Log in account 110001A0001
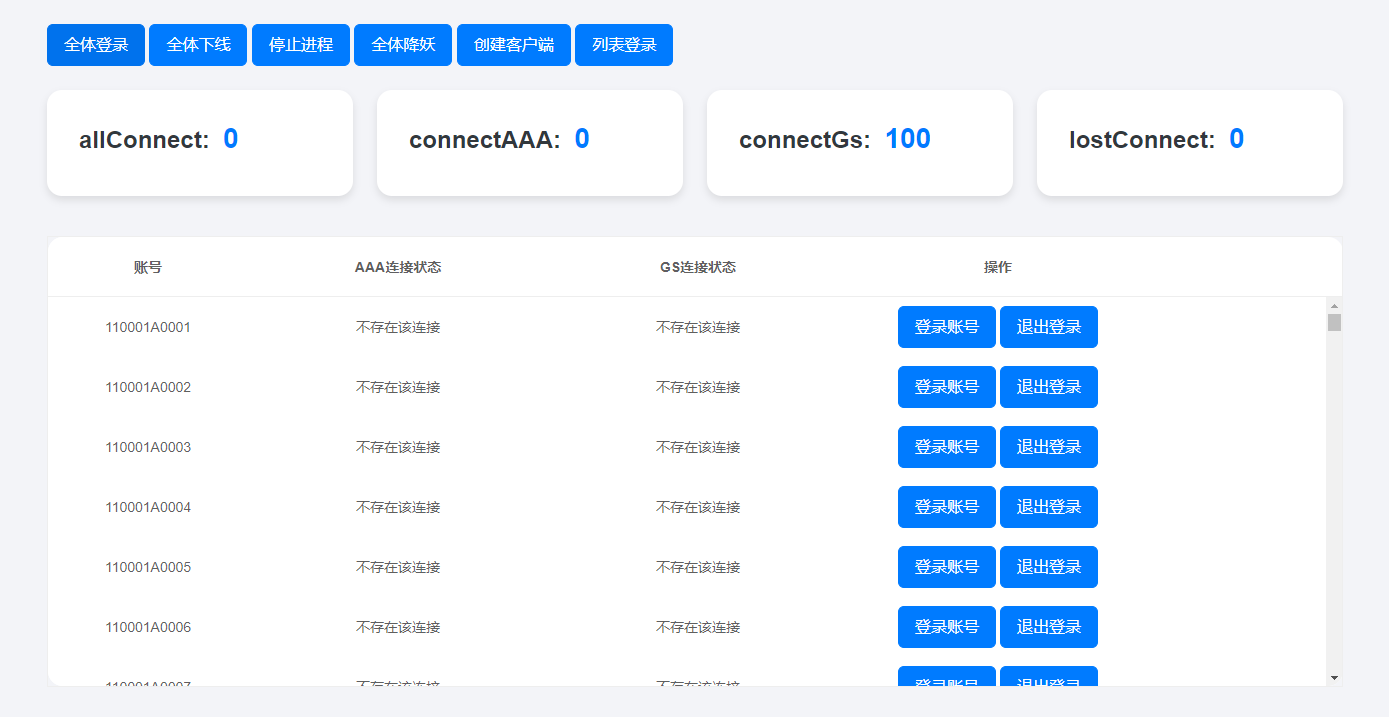The width and height of the screenshot is (1389, 717). click(x=946, y=327)
